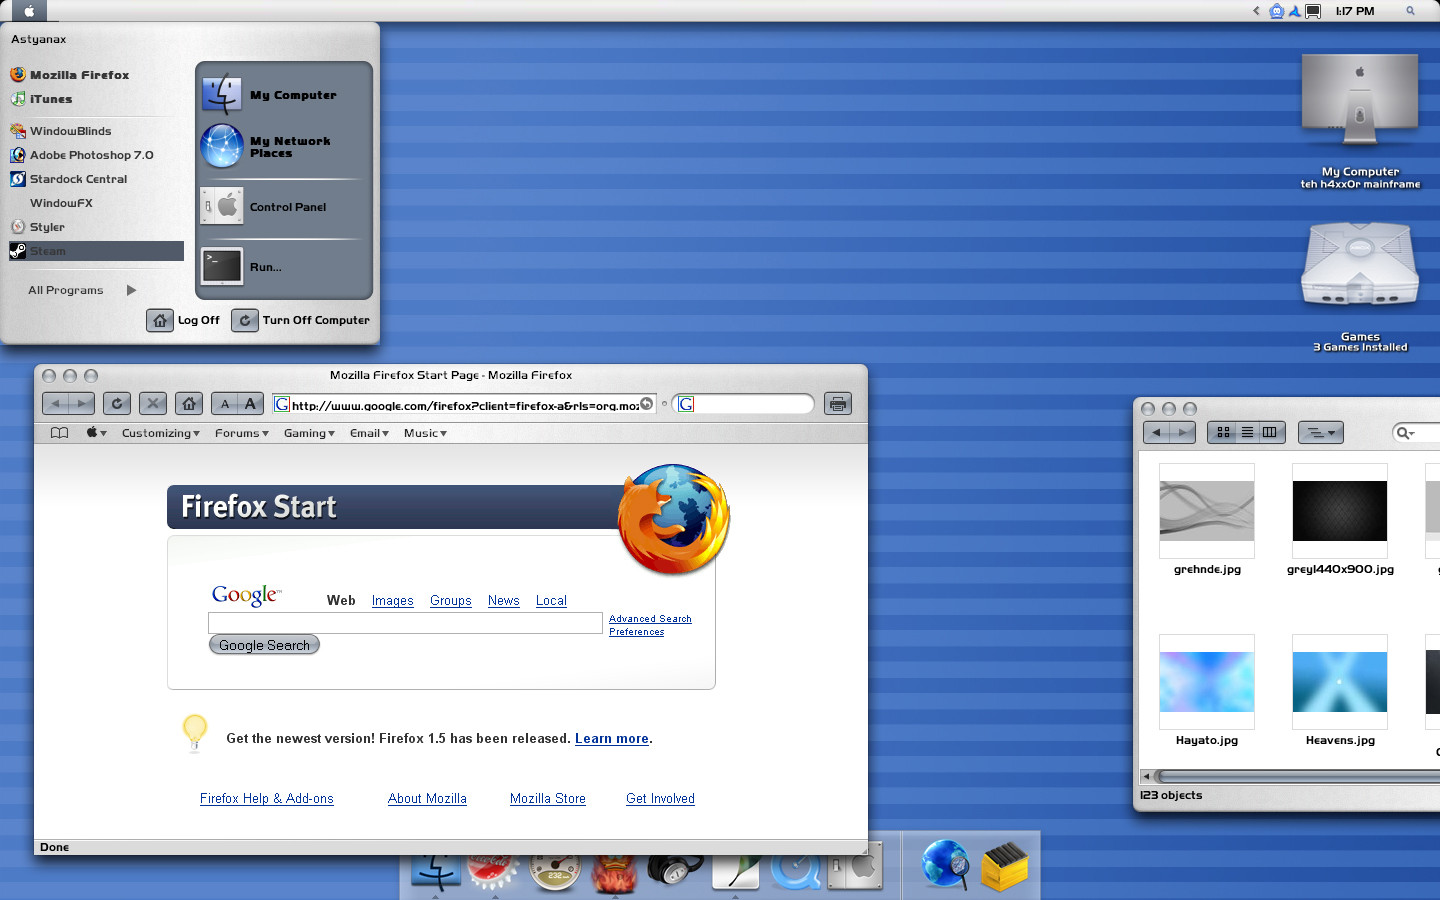Click Turn Off Computer button
This screenshot has height=900, width=1440.
coord(301,320)
